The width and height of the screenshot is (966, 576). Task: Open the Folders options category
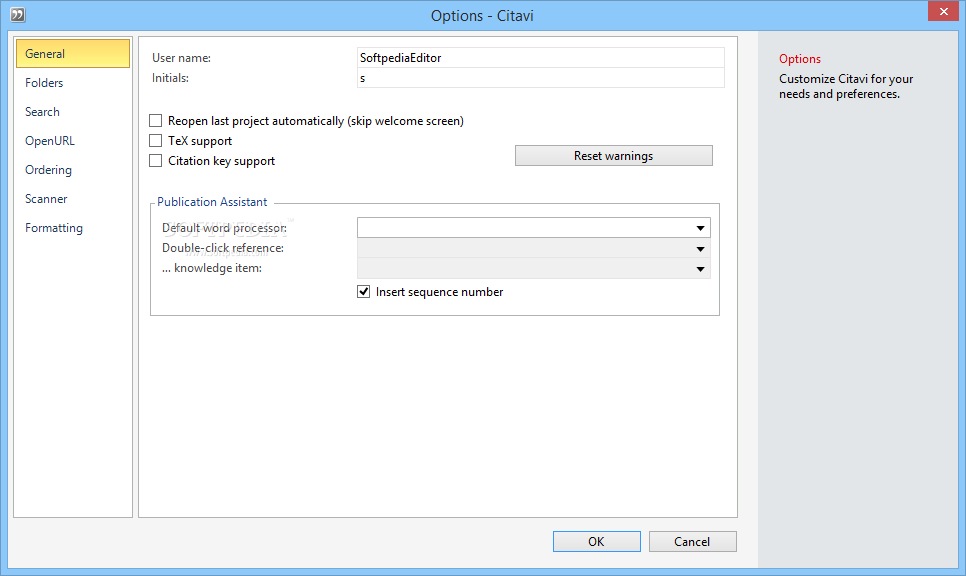point(73,83)
